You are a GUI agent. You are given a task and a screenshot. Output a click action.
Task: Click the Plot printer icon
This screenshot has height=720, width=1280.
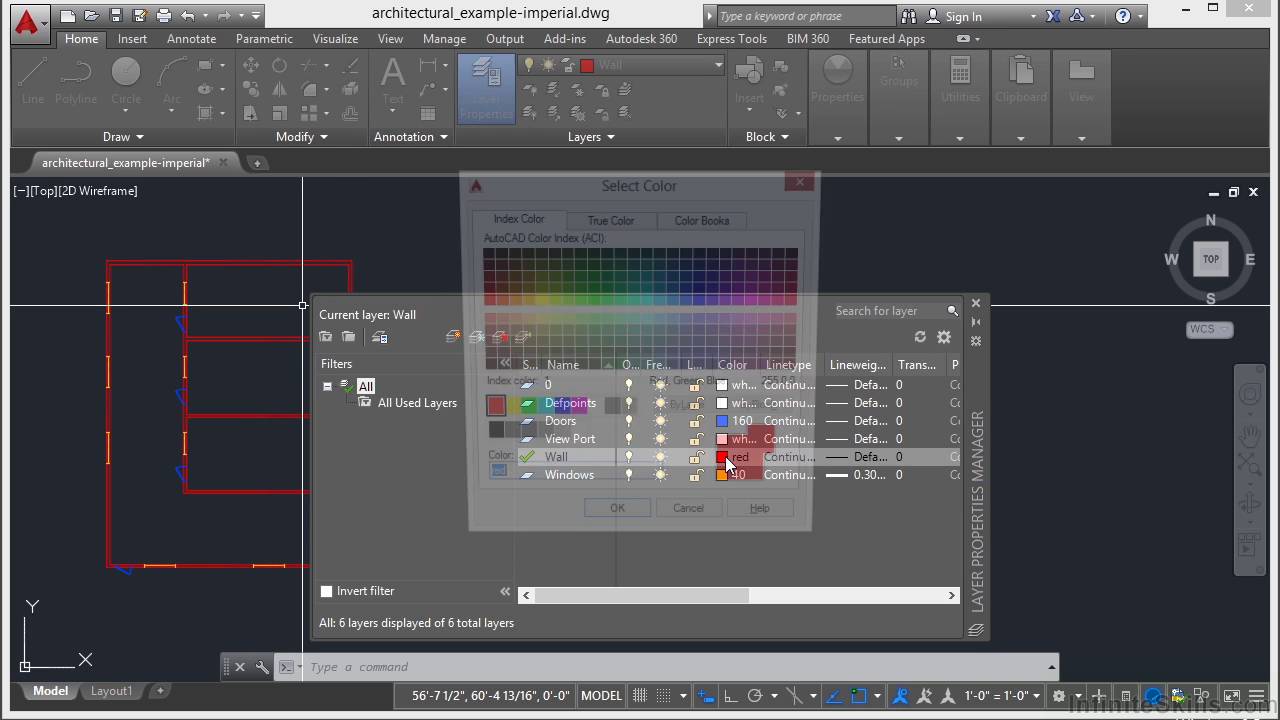[x=164, y=15]
